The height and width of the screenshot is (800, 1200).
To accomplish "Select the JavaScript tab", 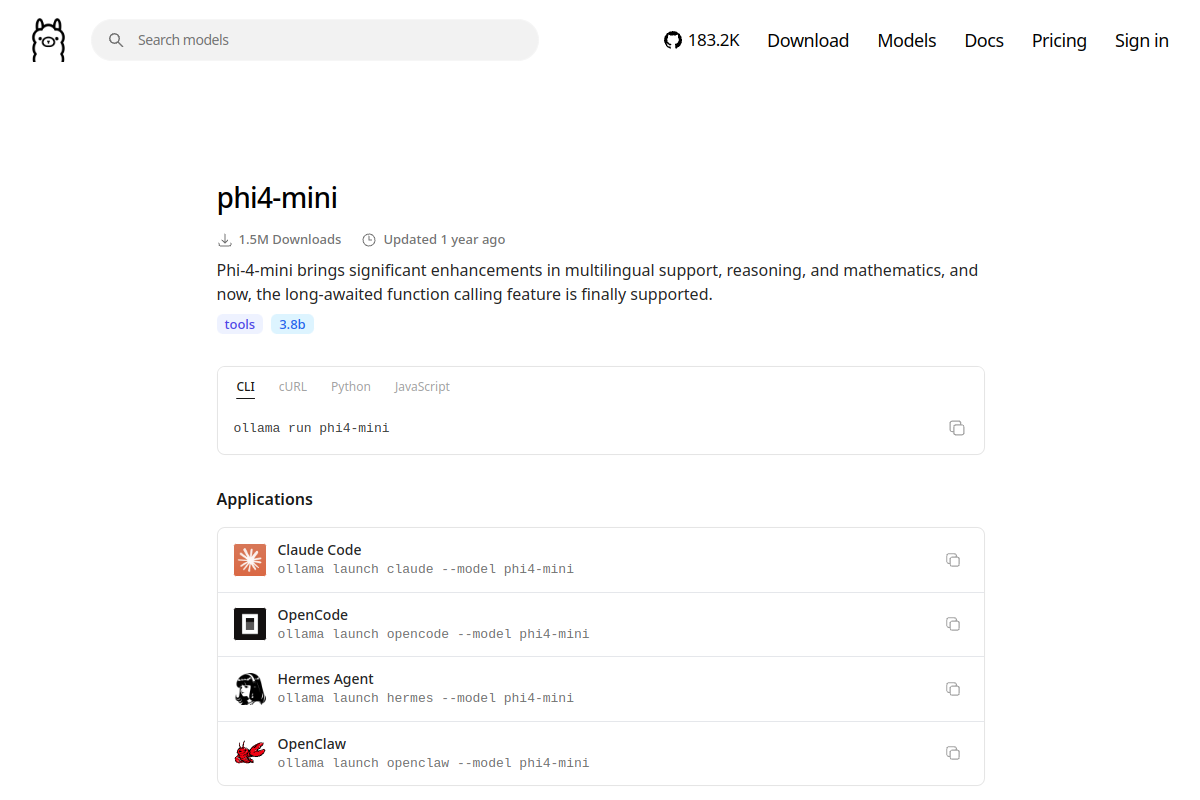I will pos(422,387).
